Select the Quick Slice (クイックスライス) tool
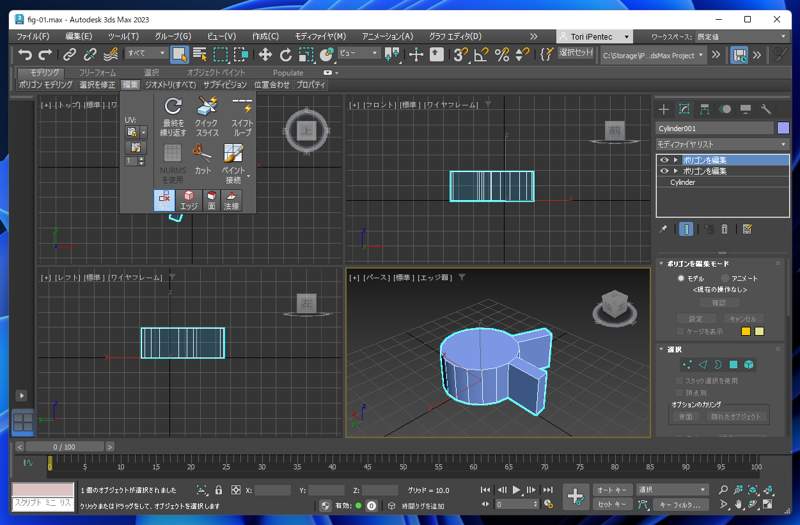Image resolution: width=800 pixels, height=525 pixels. click(x=207, y=116)
